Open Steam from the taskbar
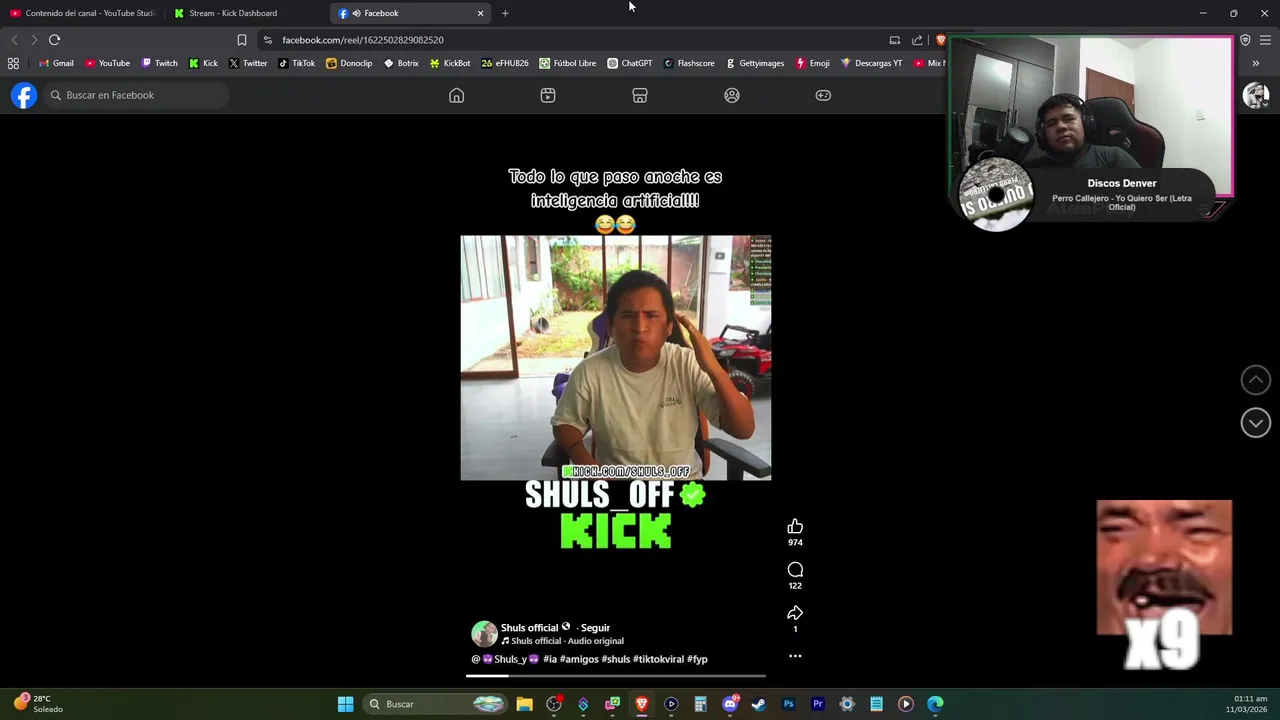This screenshot has height=720, width=1280. 759,704
